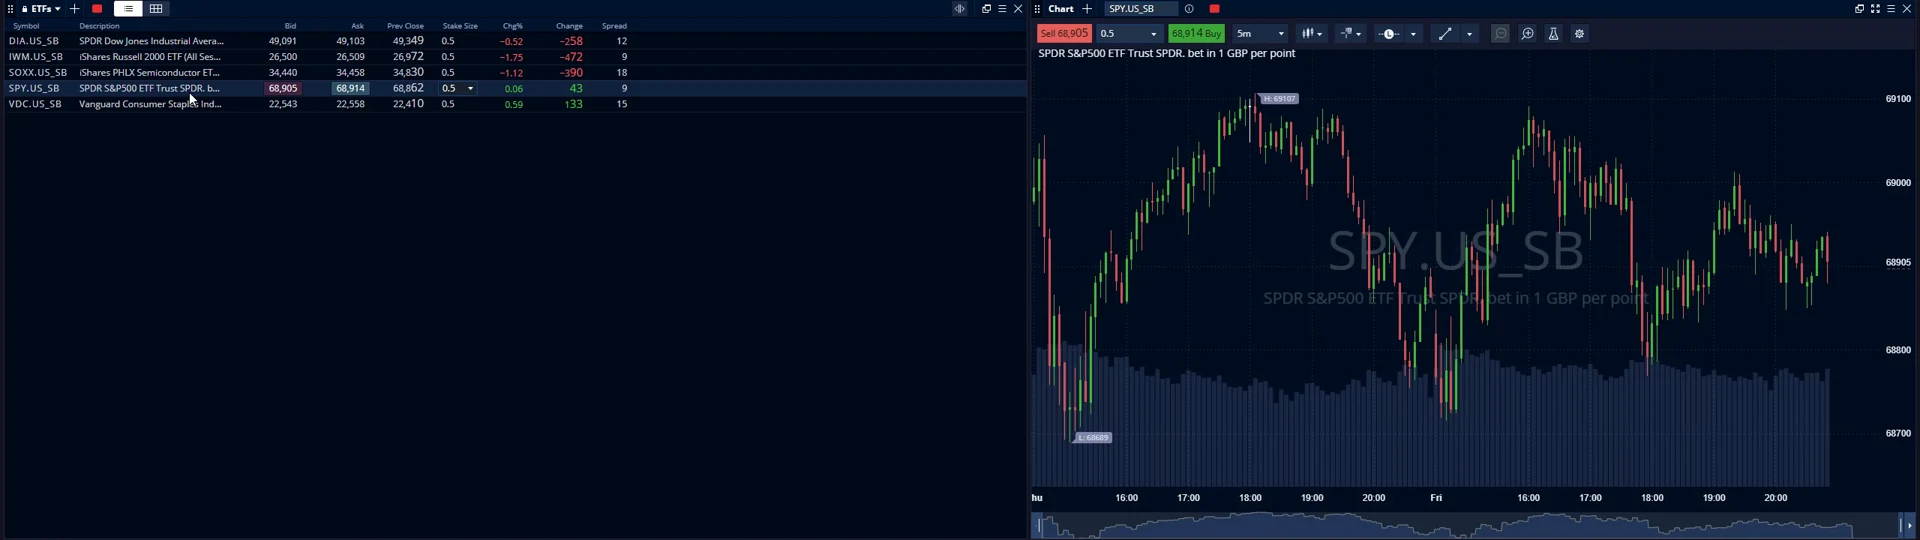
Task: Click navigator scroll-right arrow
Action: [1909, 525]
